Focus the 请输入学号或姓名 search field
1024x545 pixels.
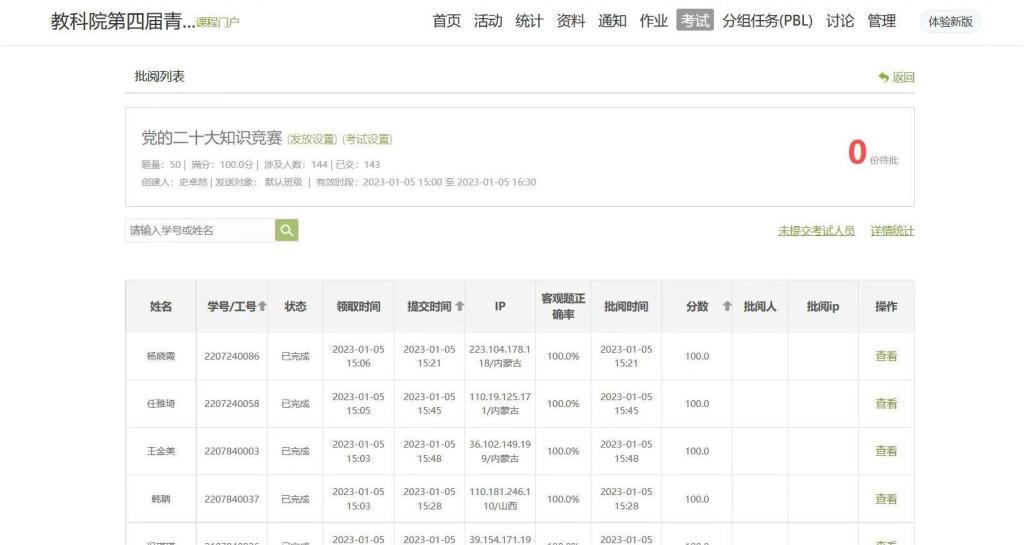click(x=200, y=231)
